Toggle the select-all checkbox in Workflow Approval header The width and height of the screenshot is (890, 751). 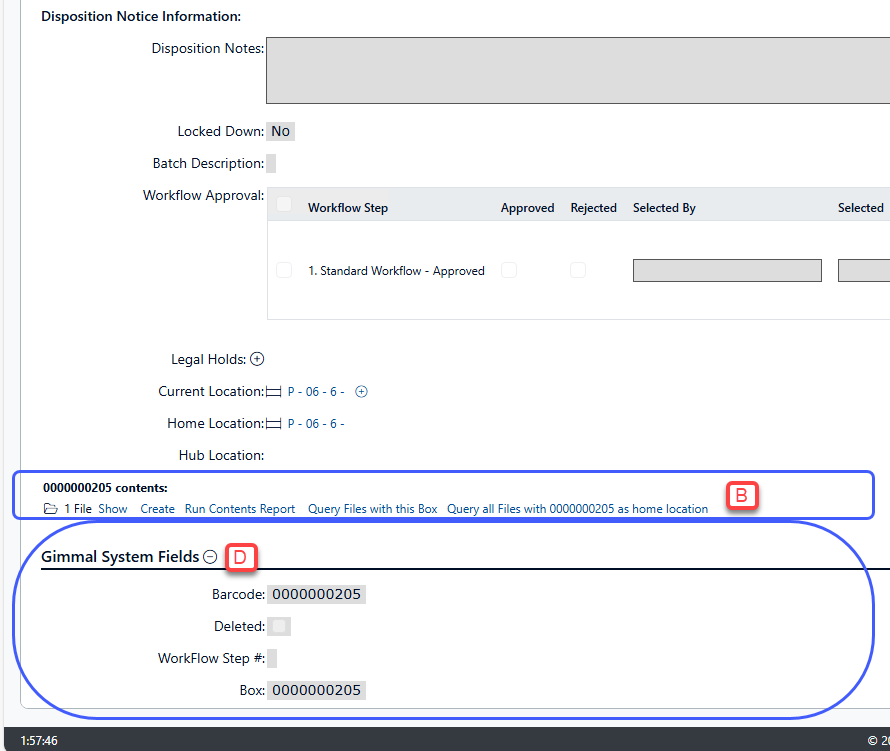[284, 205]
